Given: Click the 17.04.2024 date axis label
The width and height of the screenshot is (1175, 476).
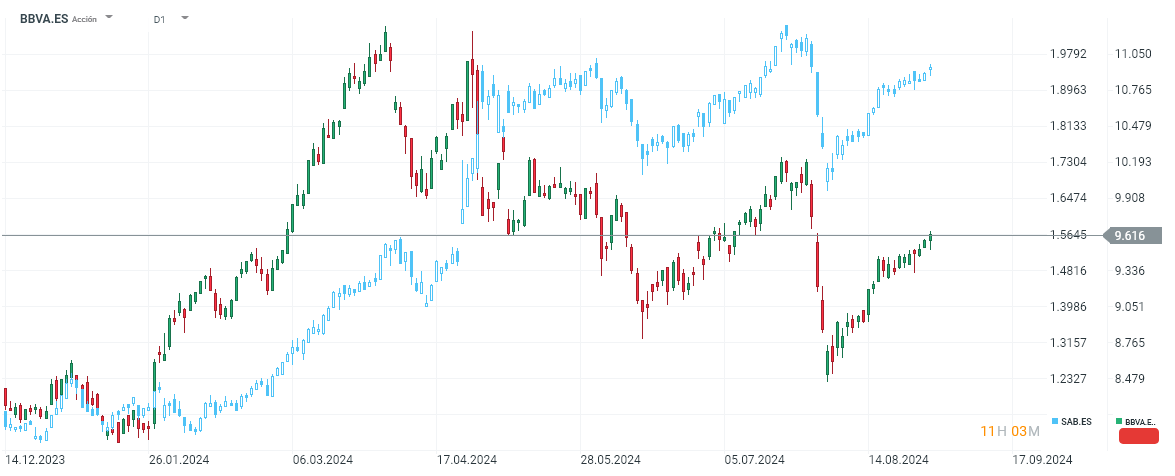Looking at the screenshot, I should pyautogui.click(x=470, y=460).
